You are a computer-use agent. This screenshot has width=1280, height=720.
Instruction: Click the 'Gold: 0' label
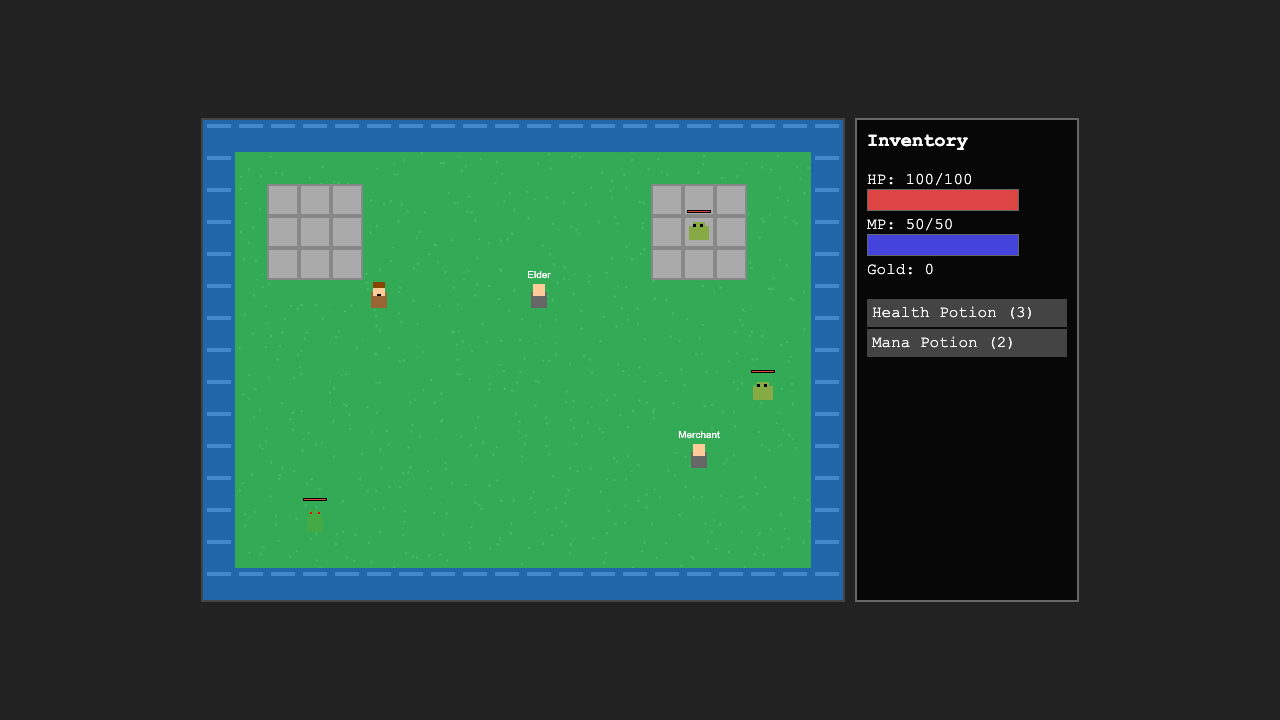click(x=900, y=270)
